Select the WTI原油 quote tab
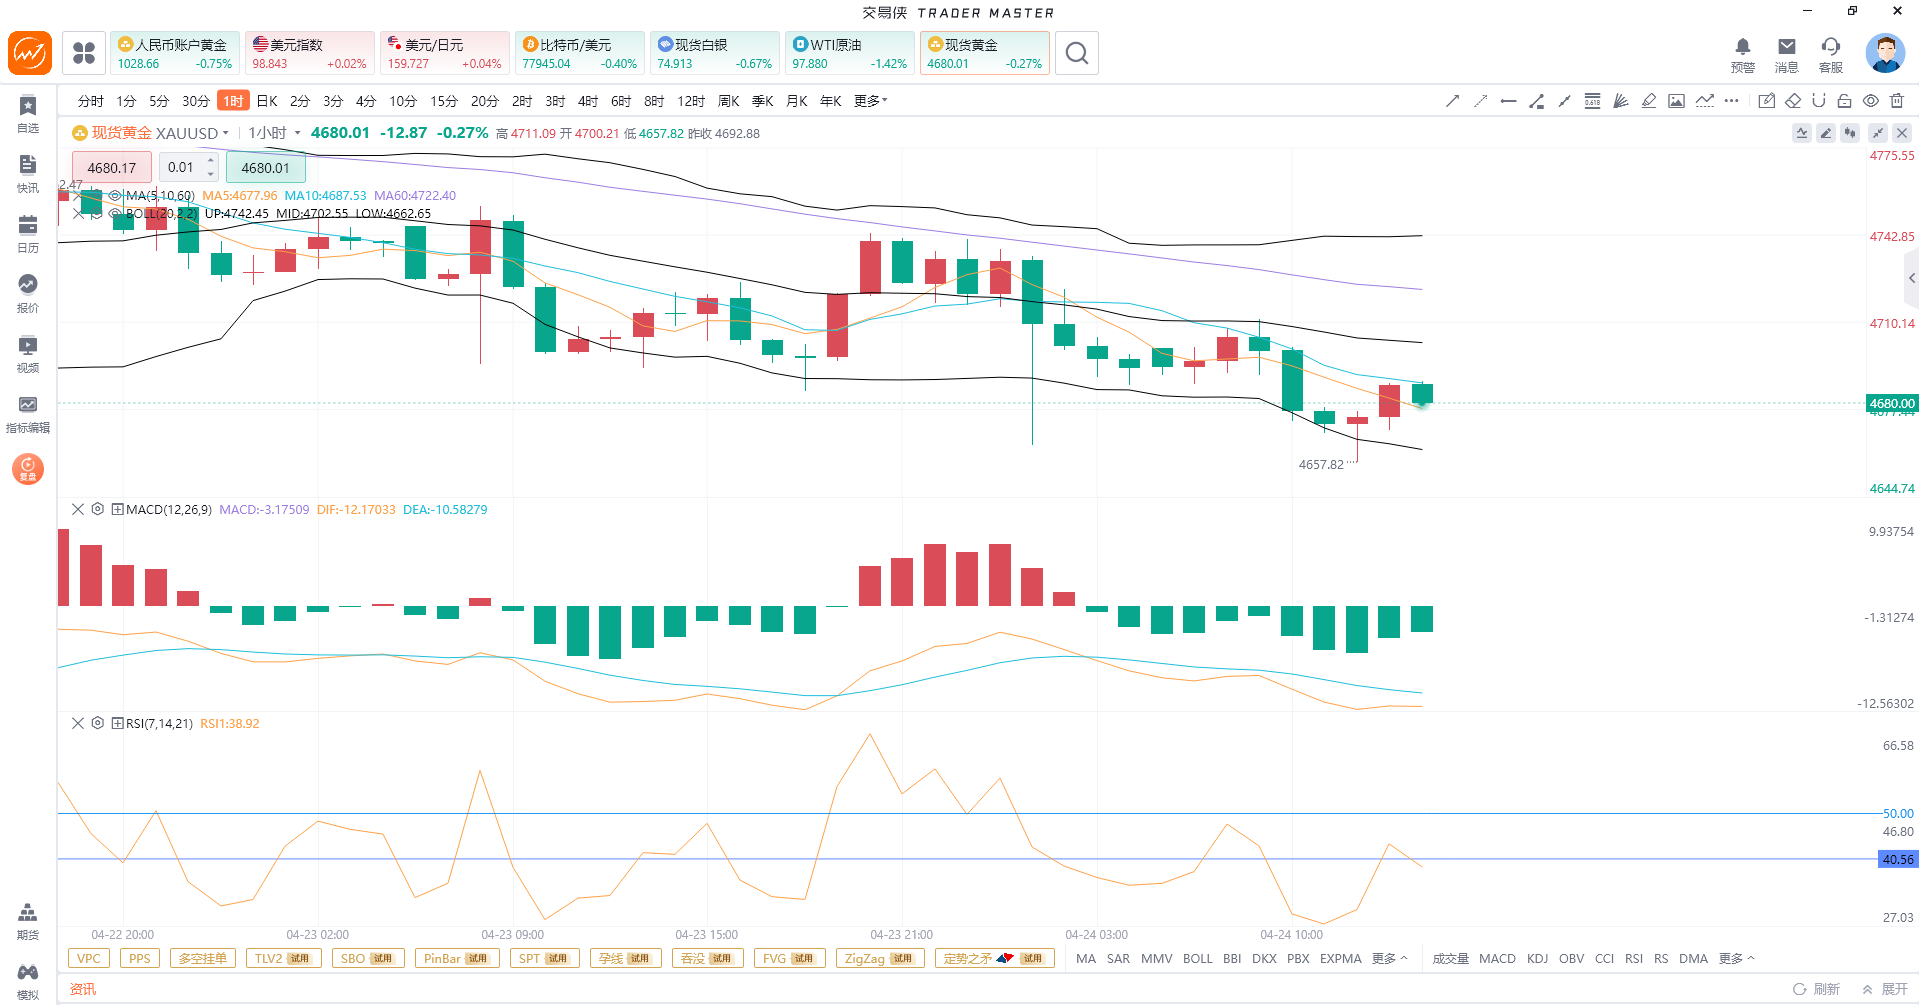The image size is (1919, 1005). [850, 53]
